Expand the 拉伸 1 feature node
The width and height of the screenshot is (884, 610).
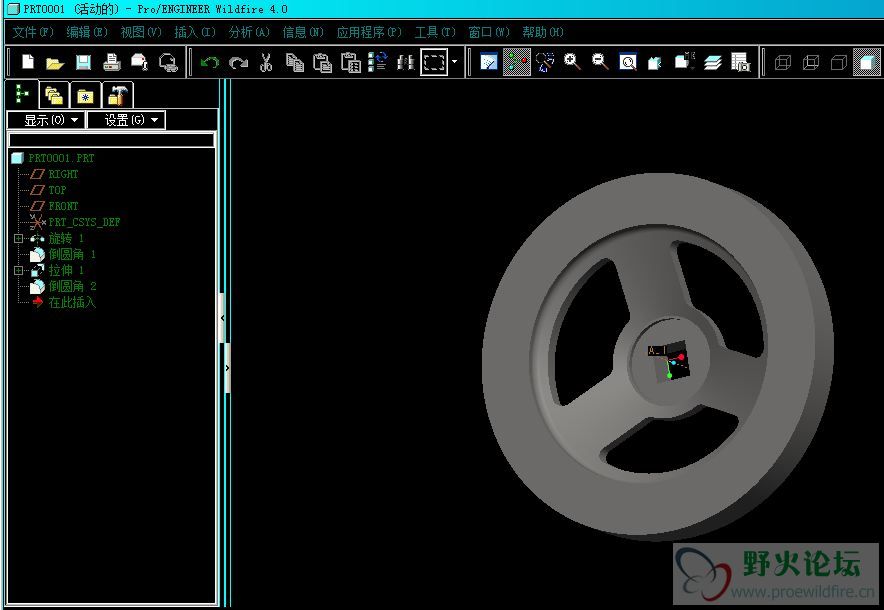[18, 271]
